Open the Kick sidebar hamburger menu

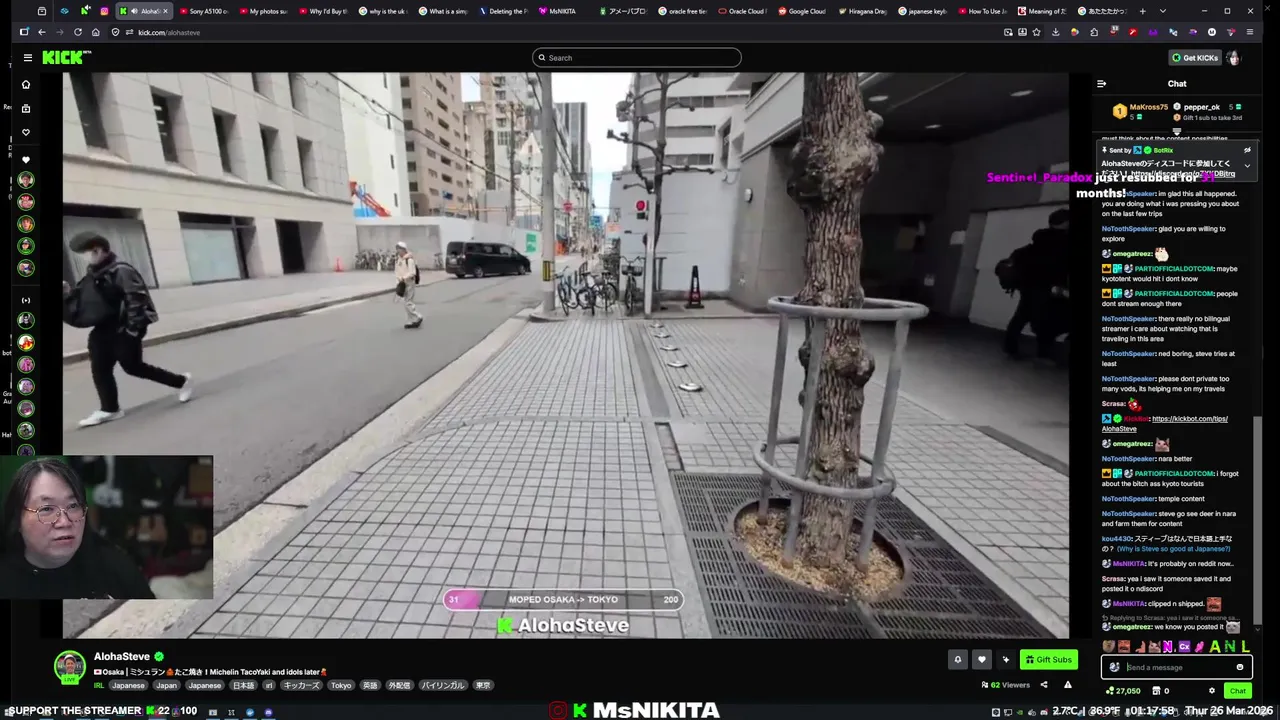pyautogui.click(x=27, y=58)
